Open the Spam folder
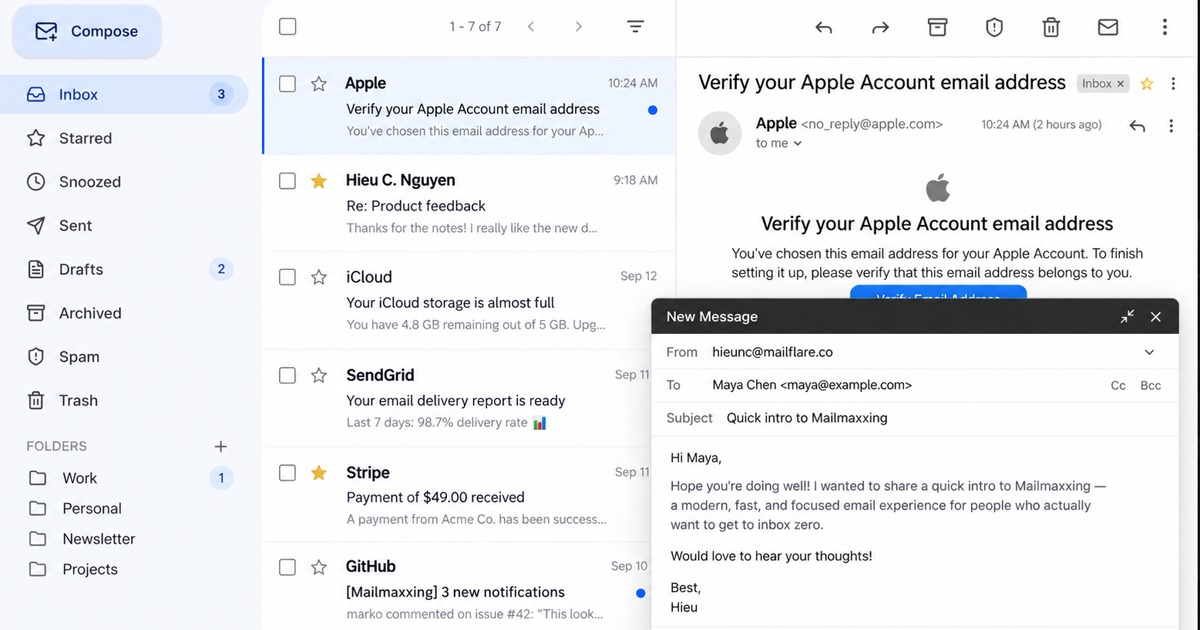Image resolution: width=1200 pixels, height=630 pixels. coord(124,357)
